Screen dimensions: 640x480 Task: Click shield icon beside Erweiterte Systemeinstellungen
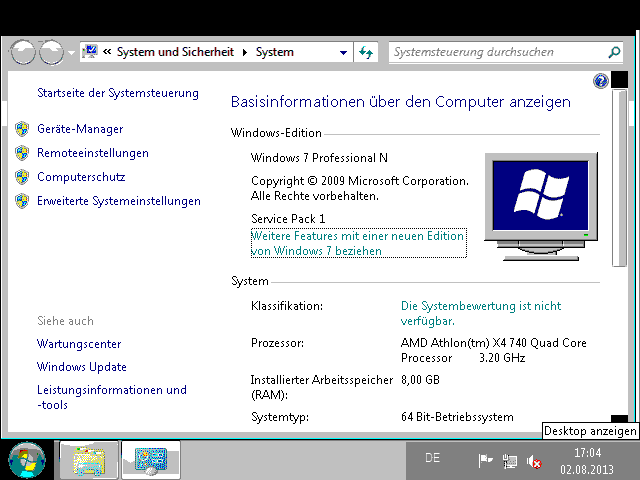tap(22, 201)
